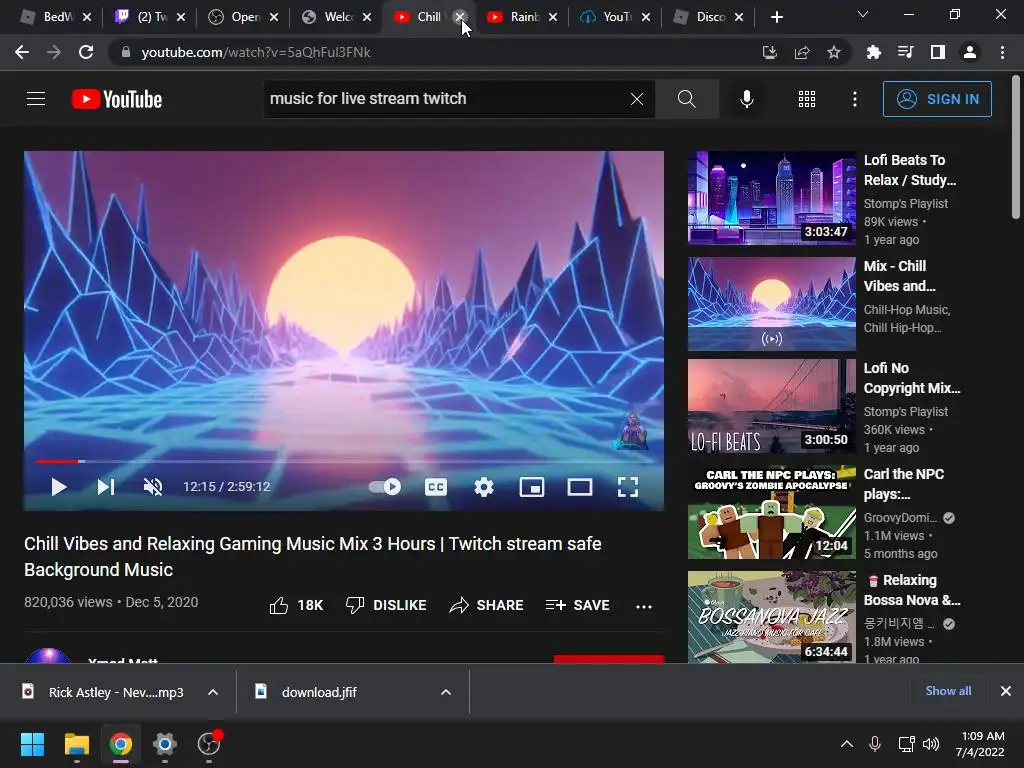This screenshot has width=1024, height=768.
Task: Unmute the video player
Action: pyautogui.click(x=153, y=487)
